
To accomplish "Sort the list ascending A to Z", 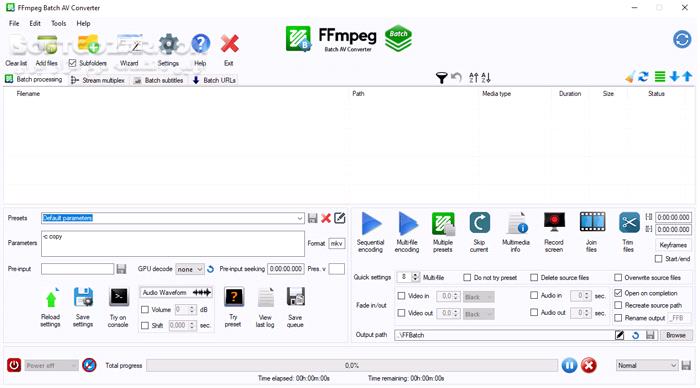I will (474, 78).
